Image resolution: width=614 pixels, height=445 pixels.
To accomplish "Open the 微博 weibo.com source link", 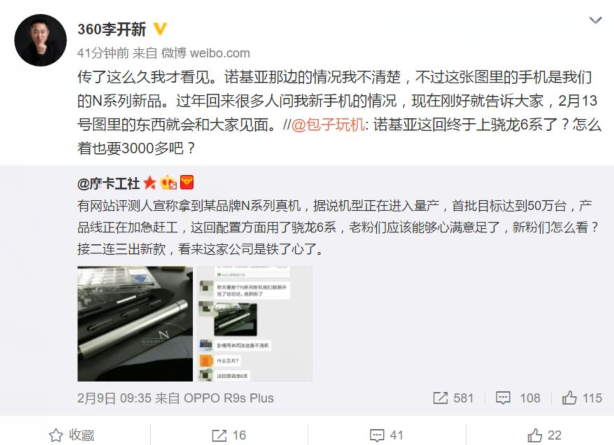I will tap(206, 53).
